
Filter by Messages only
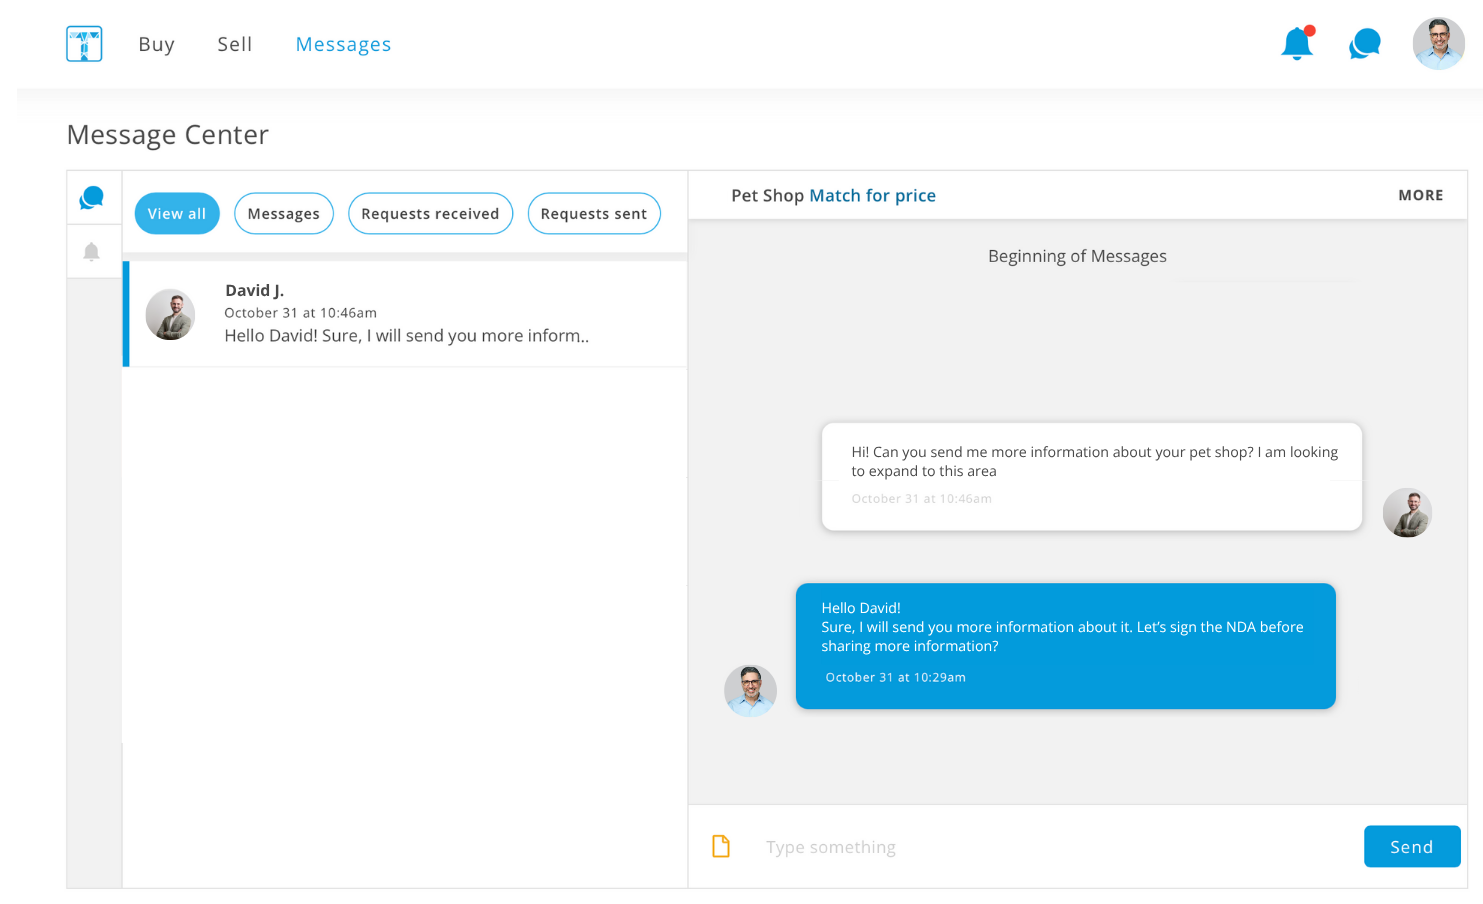click(283, 214)
